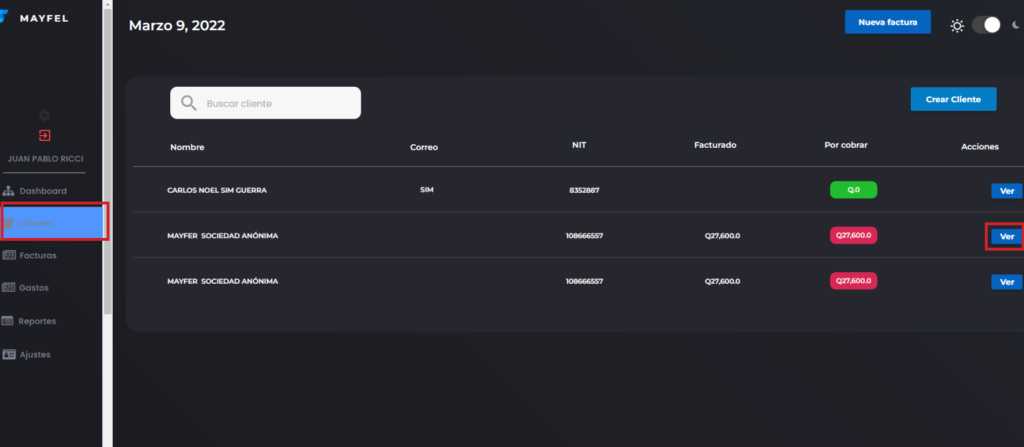Click the Crear Cliente button
The height and width of the screenshot is (447, 1024).
(x=952, y=99)
